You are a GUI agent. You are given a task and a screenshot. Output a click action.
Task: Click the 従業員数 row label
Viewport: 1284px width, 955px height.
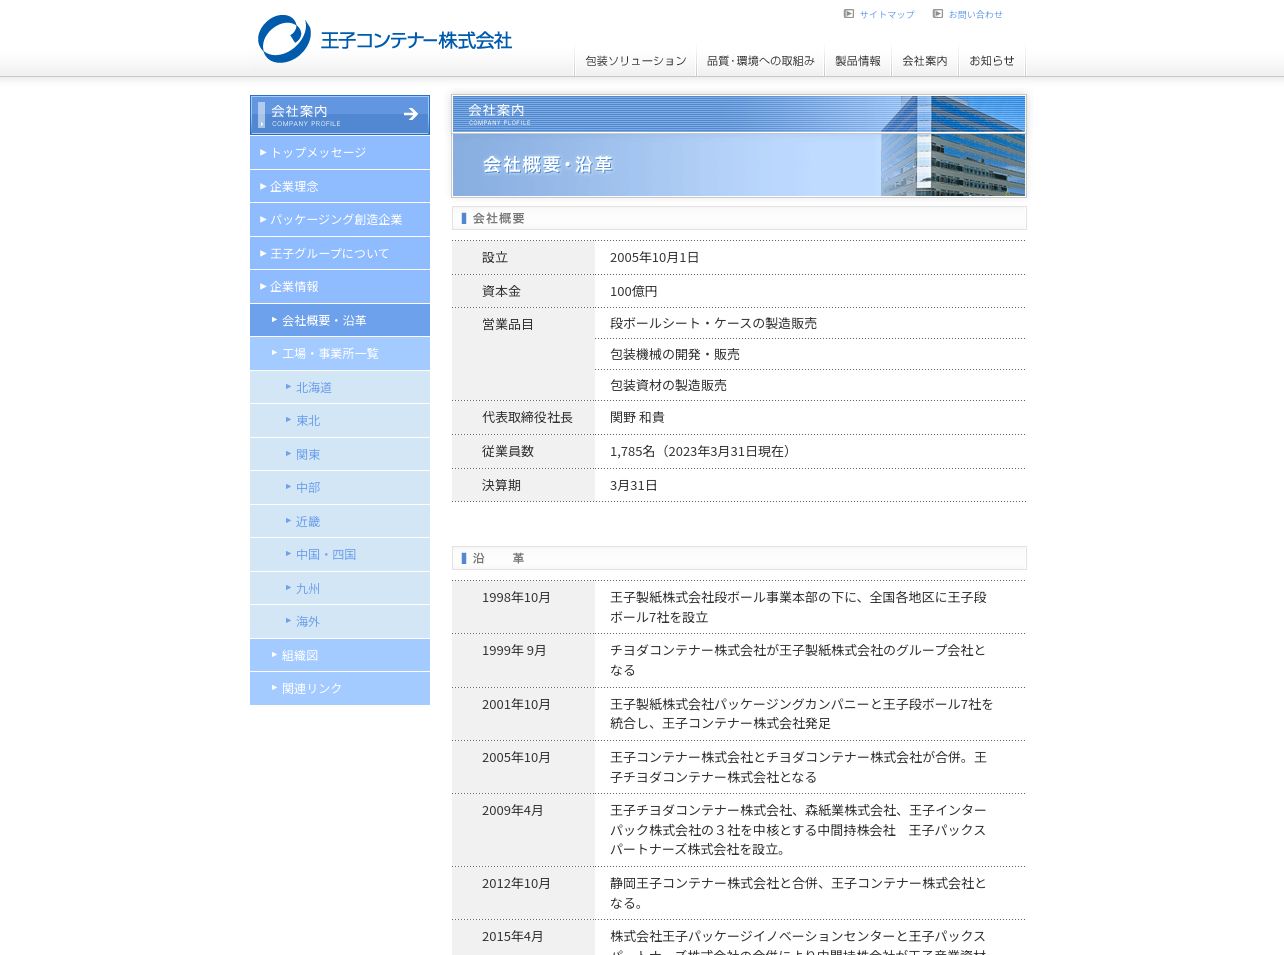tap(508, 451)
